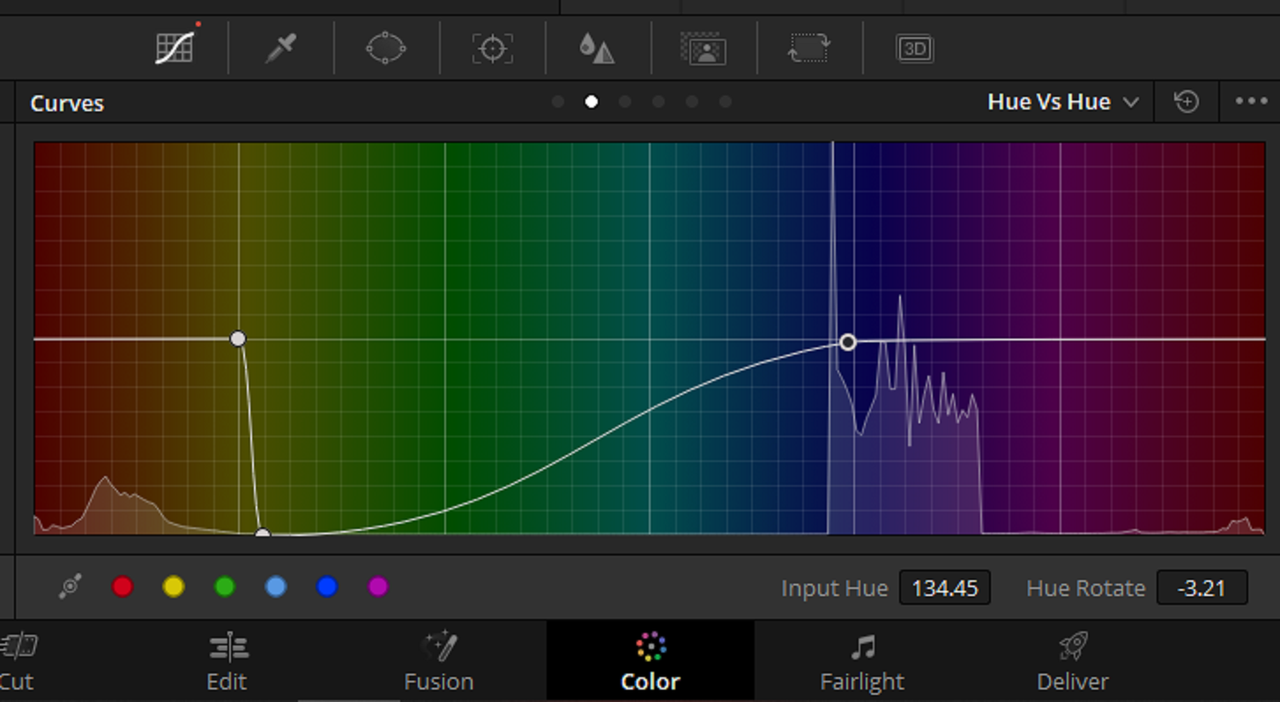Image resolution: width=1280 pixels, height=702 pixels.
Task: Pick the yellow hue swatch
Action: click(x=174, y=587)
